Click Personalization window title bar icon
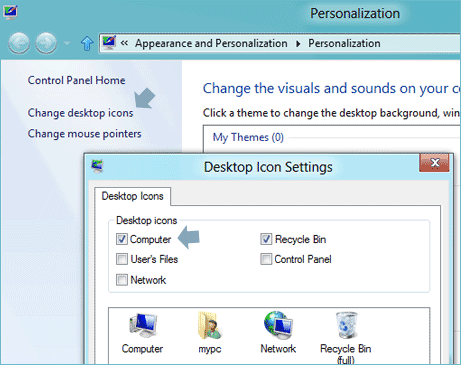Viewport: 461px width, 365px height. click(10, 12)
